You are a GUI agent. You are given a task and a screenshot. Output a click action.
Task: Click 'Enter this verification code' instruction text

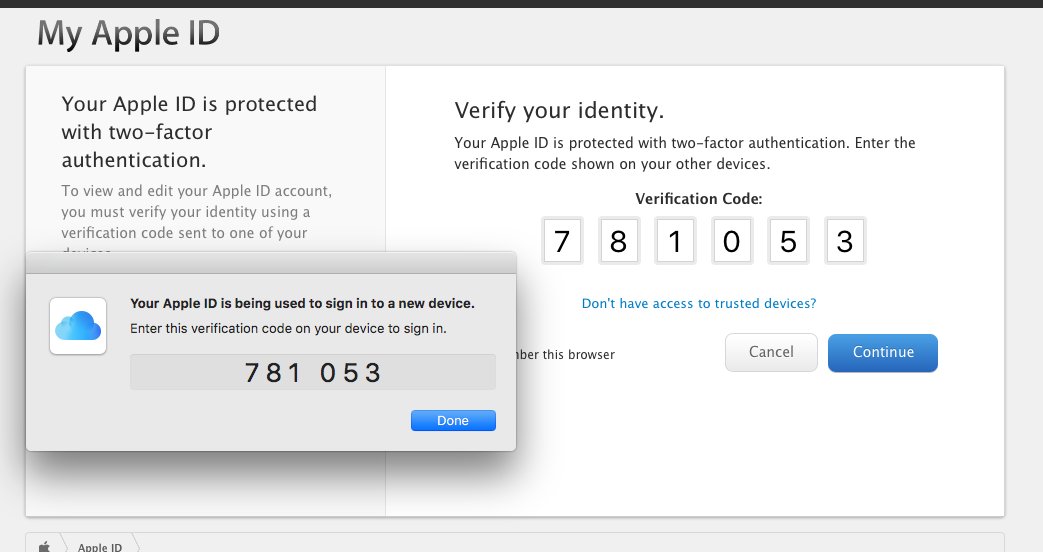(x=288, y=329)
